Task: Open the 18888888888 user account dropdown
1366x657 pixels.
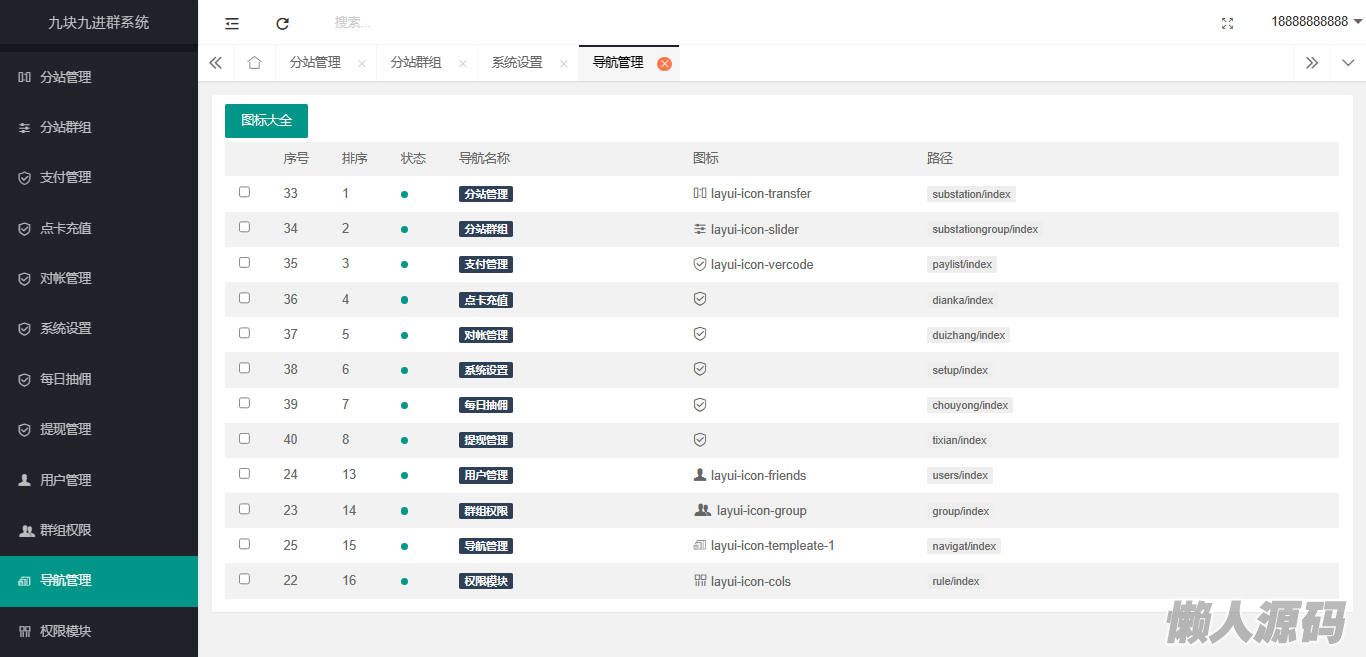Action: (1316, 22)
